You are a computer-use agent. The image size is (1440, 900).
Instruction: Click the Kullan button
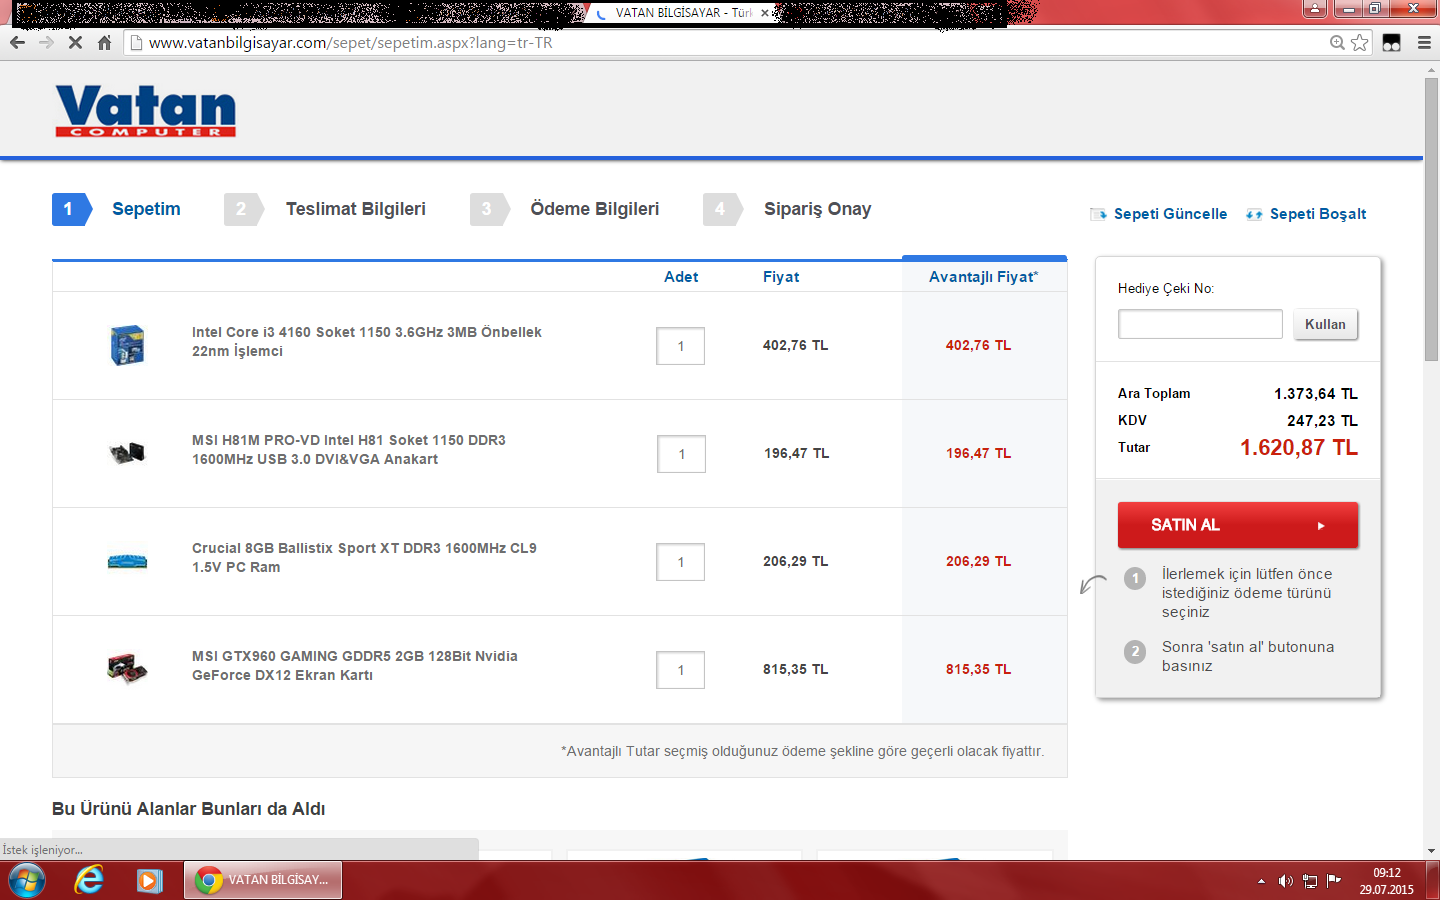[x=1325, y=324]
